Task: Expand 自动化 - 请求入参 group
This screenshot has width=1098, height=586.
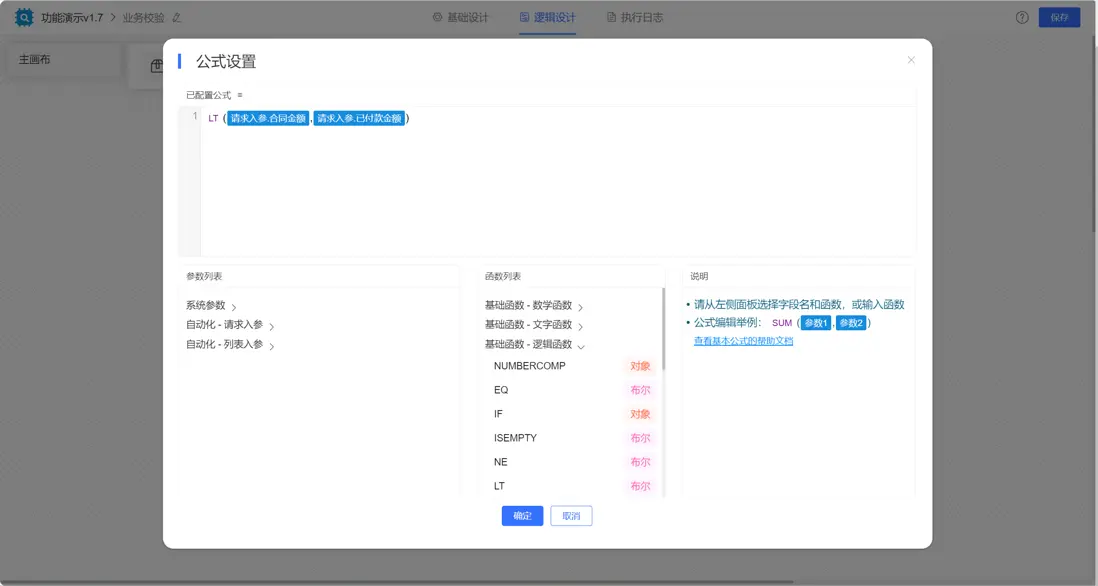Action: (x=230, y=325)
